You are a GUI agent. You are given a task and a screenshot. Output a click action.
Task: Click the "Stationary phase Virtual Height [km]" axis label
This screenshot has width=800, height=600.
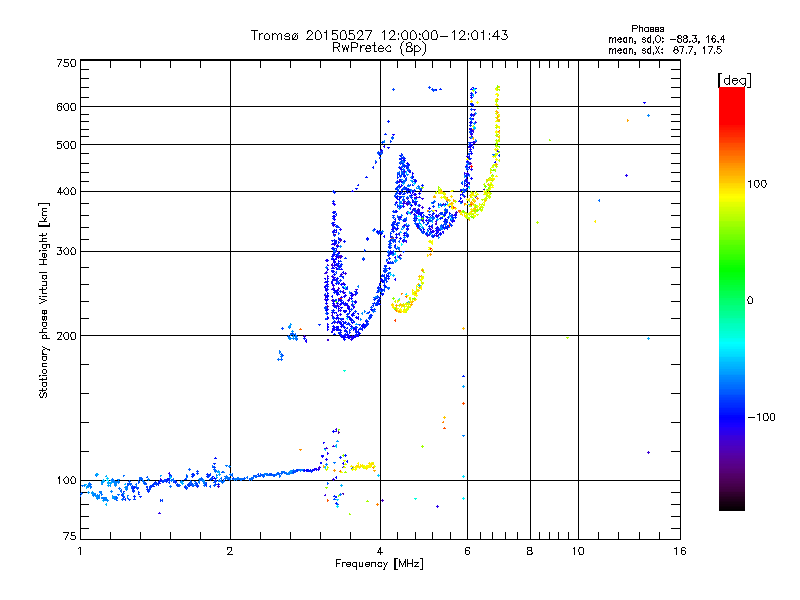point(44,300)
